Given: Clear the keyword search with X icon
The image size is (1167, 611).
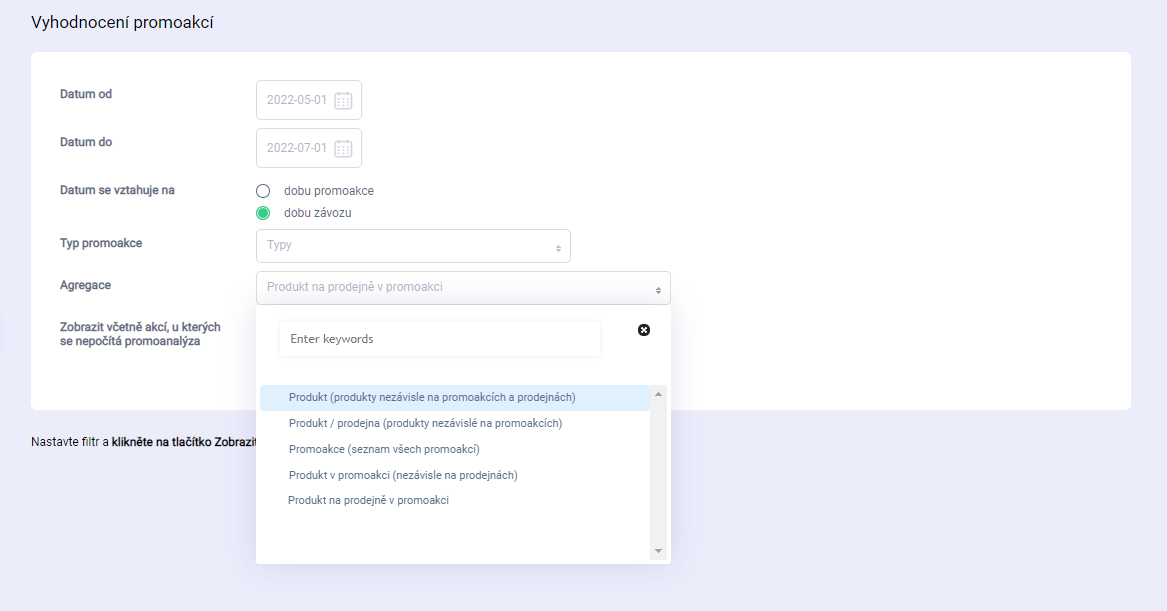Looking at the screenshot, I should (x=644, y=330).
